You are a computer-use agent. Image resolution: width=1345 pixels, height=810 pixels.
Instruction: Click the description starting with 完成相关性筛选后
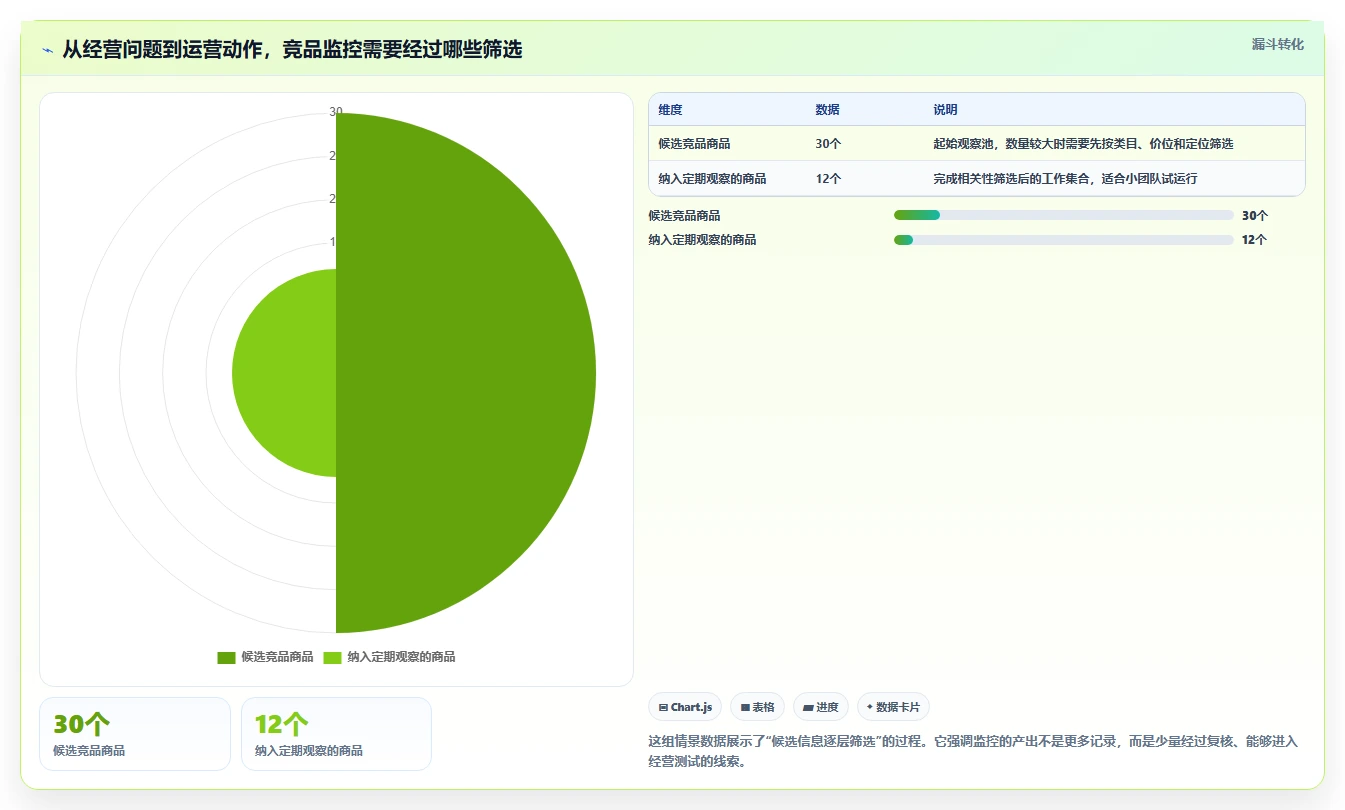[1065, 178]
